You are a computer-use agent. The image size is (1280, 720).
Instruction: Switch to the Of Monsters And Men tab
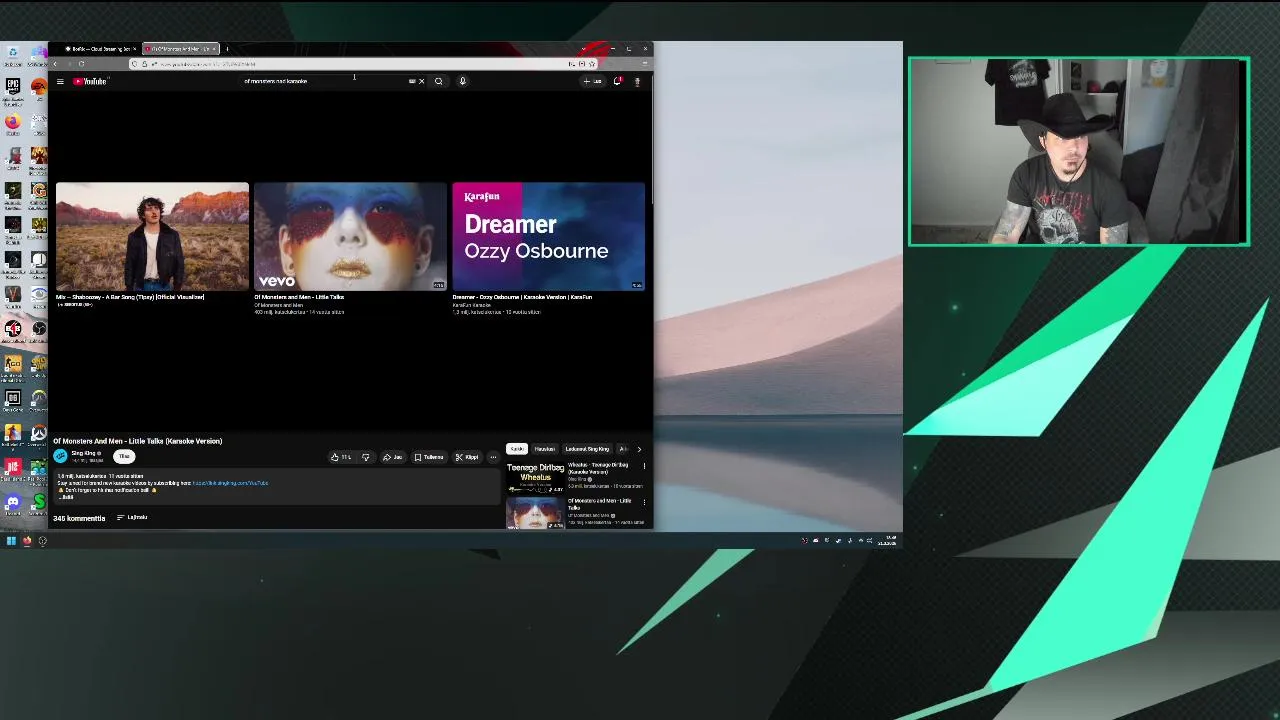pyautogui.click(x=180, y=49)
